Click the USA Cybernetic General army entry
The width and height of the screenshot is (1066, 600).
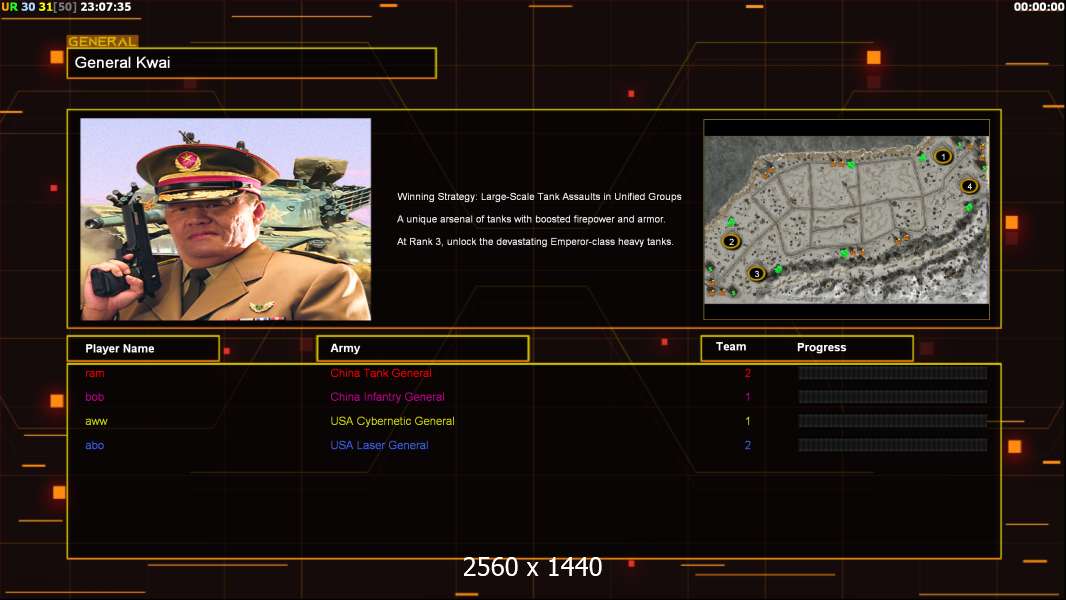[392, 421]
